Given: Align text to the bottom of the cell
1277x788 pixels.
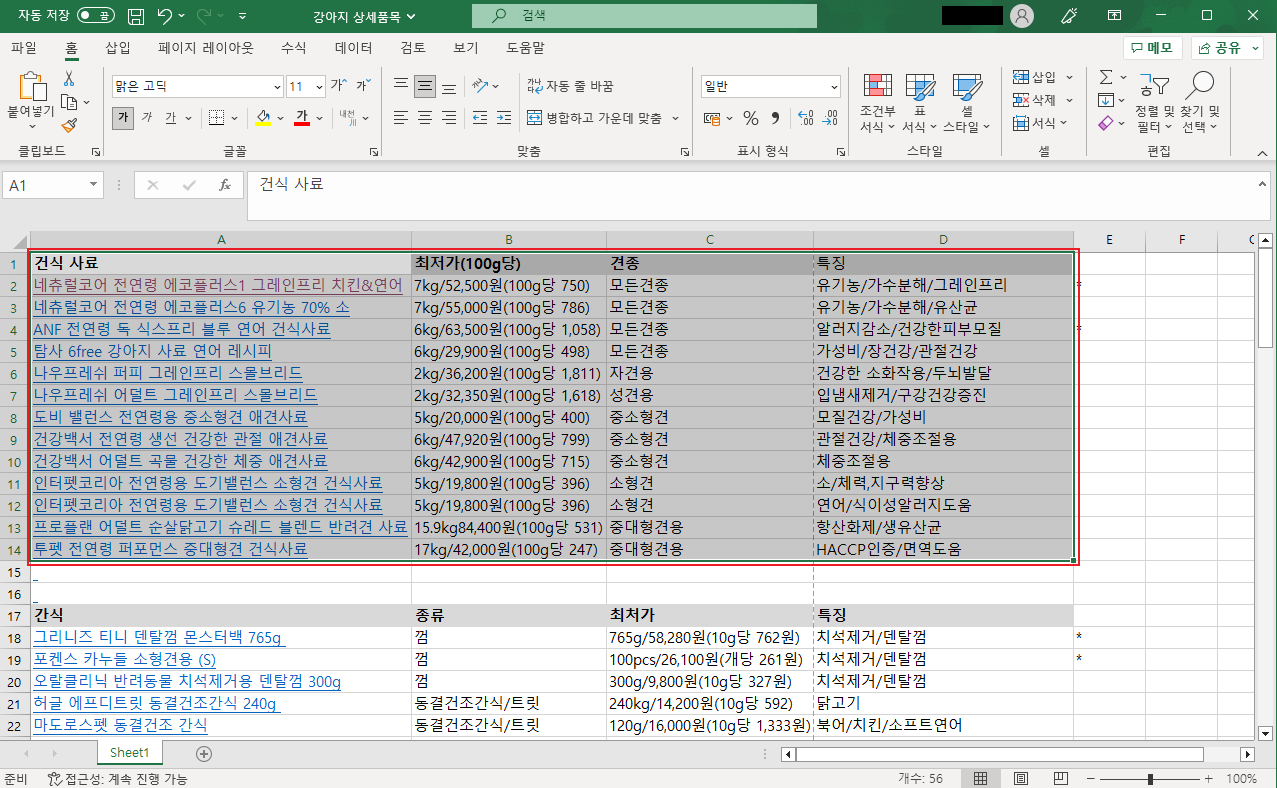Looking at the screenshot, I should 449,86.
